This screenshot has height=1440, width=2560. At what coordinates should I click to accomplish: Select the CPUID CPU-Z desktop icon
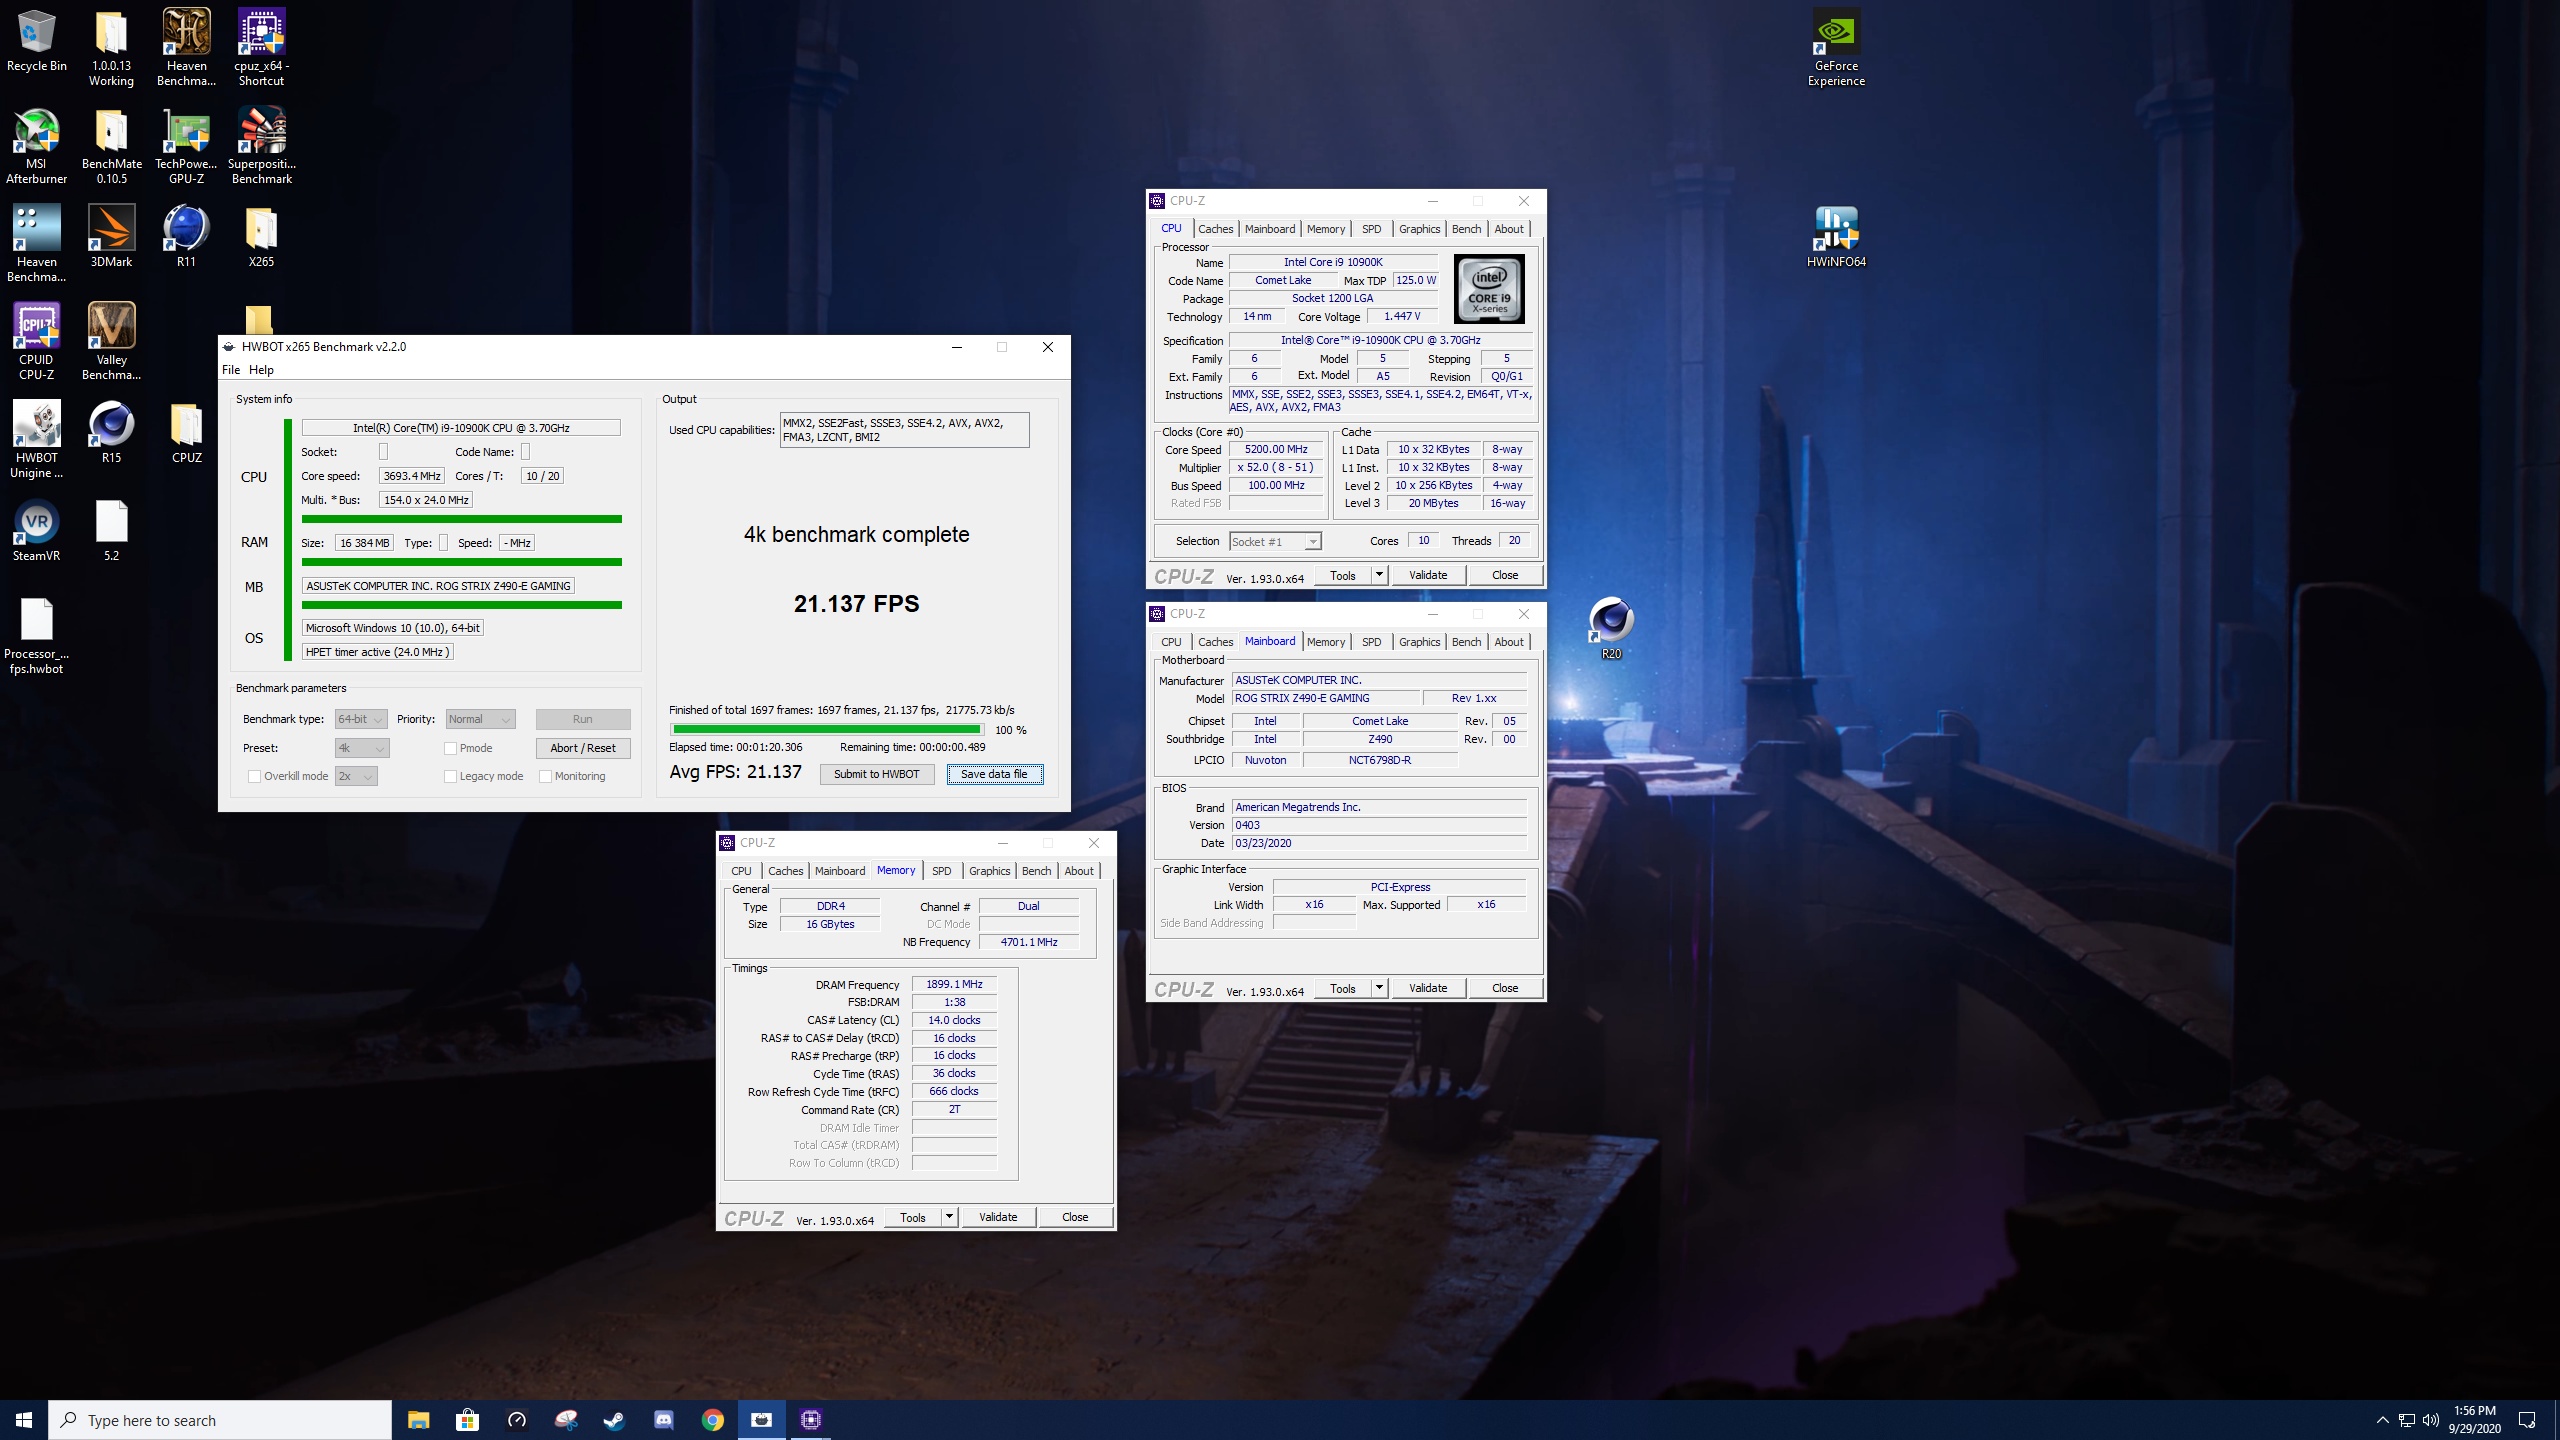37,342
